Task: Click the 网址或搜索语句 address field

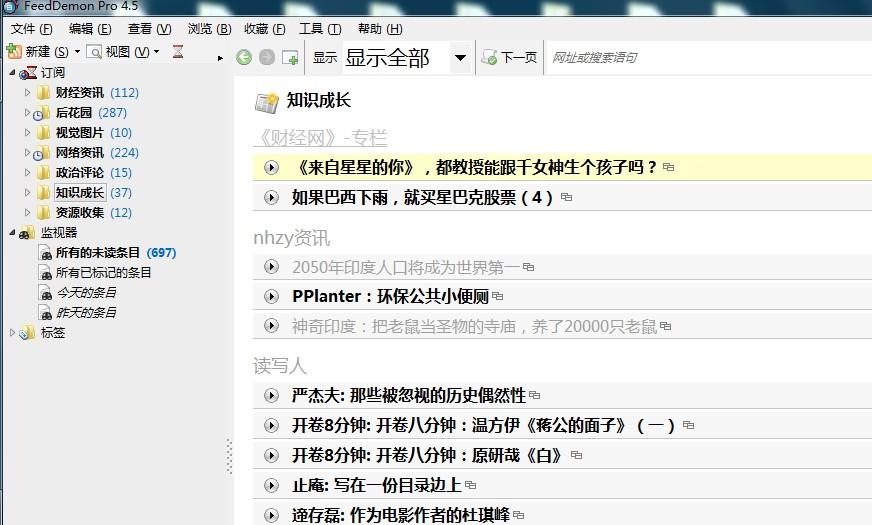Action: 709,57
